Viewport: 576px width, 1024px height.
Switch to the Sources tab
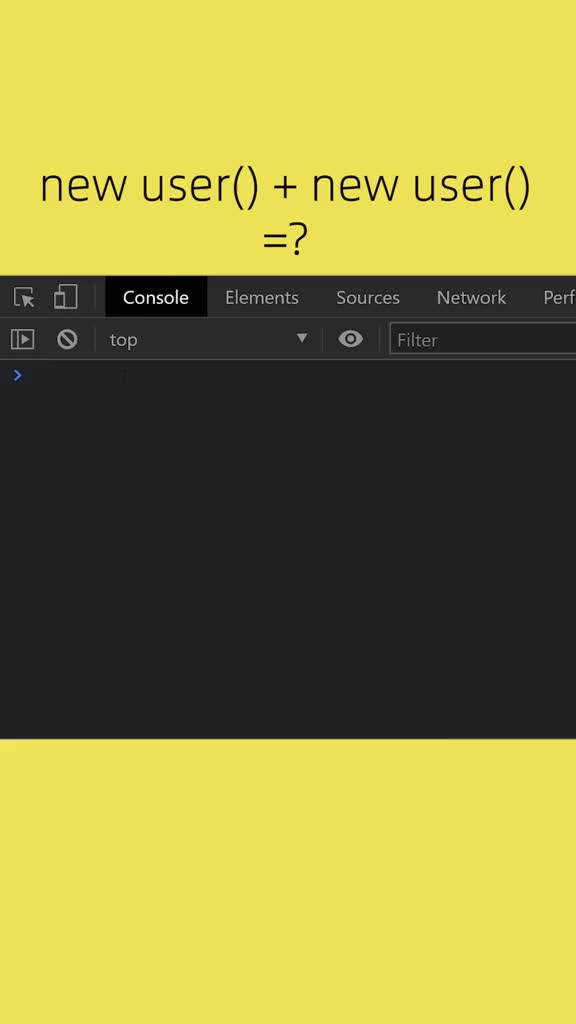coord(368,297)
